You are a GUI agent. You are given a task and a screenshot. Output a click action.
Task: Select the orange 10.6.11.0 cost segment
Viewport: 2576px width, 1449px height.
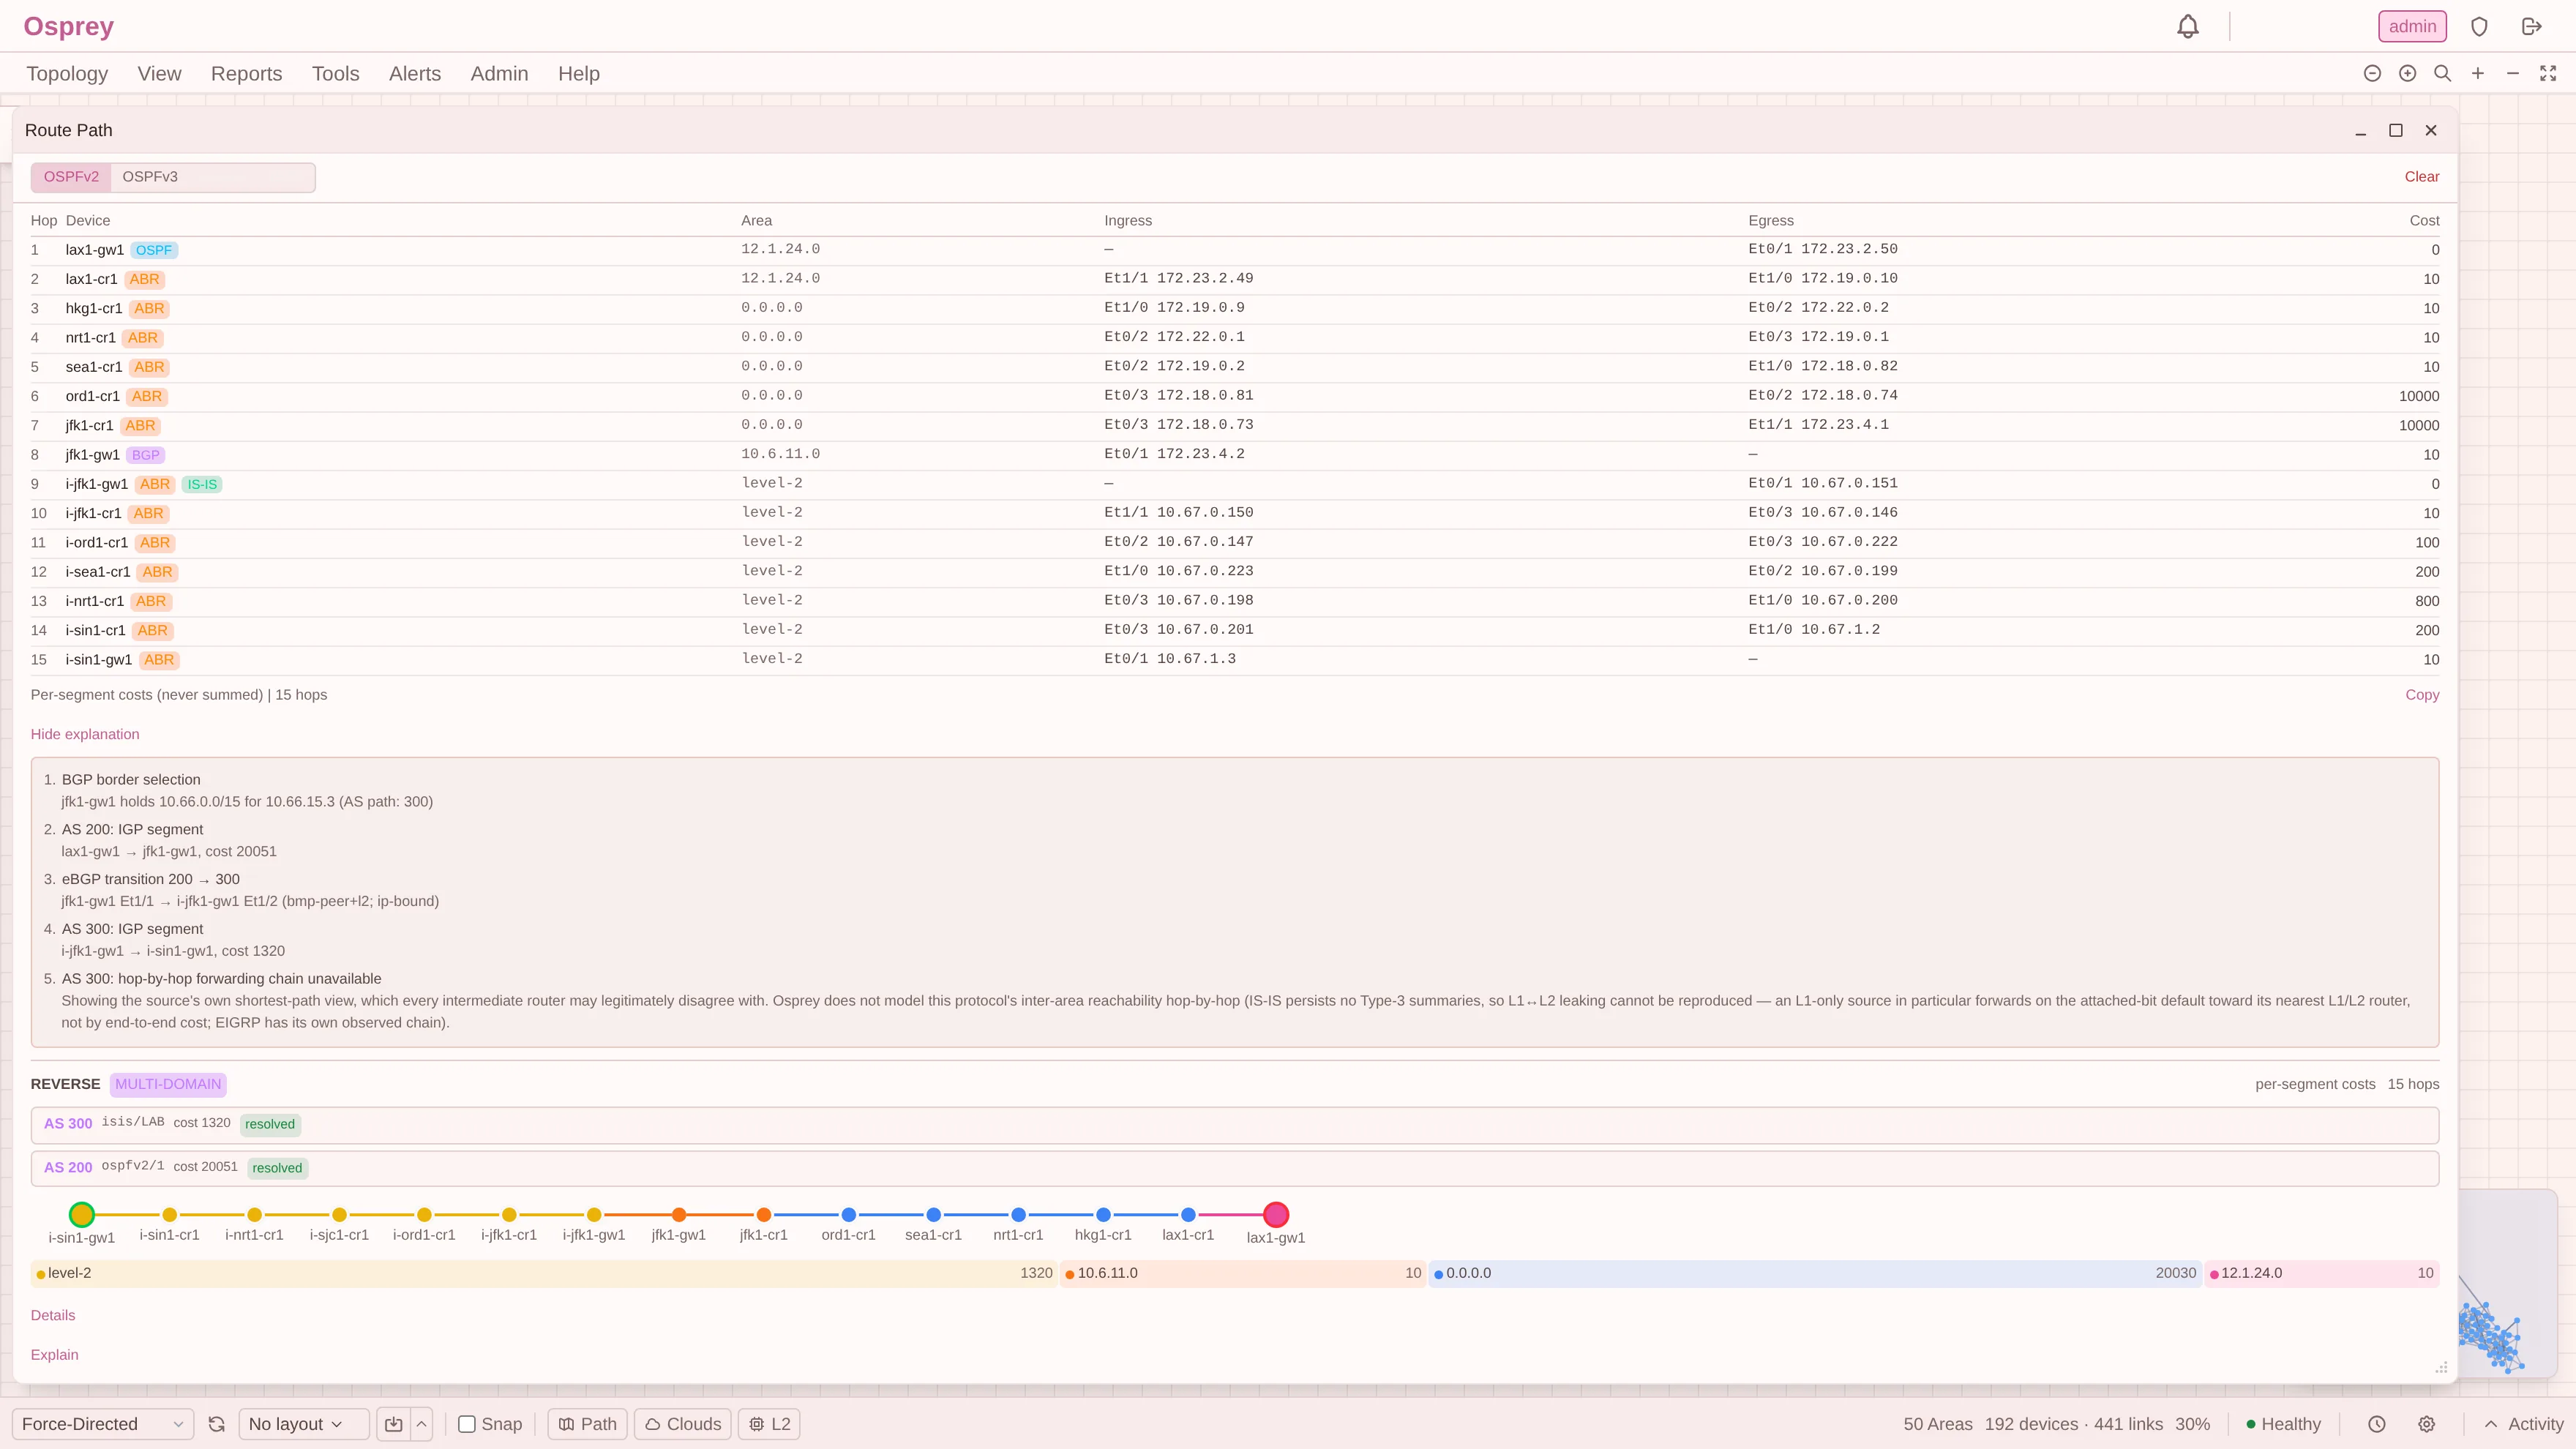(x=1243, y=1273)
